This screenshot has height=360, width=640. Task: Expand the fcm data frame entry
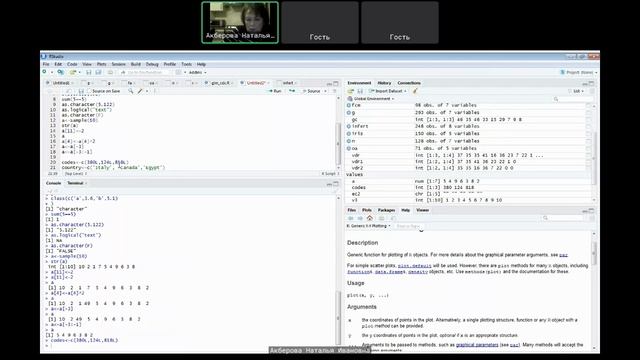pyautogui.click(x=349, y=105)
